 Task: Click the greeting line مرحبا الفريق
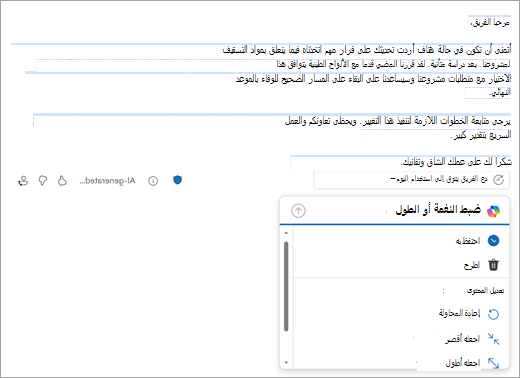[x=490, y=22]
